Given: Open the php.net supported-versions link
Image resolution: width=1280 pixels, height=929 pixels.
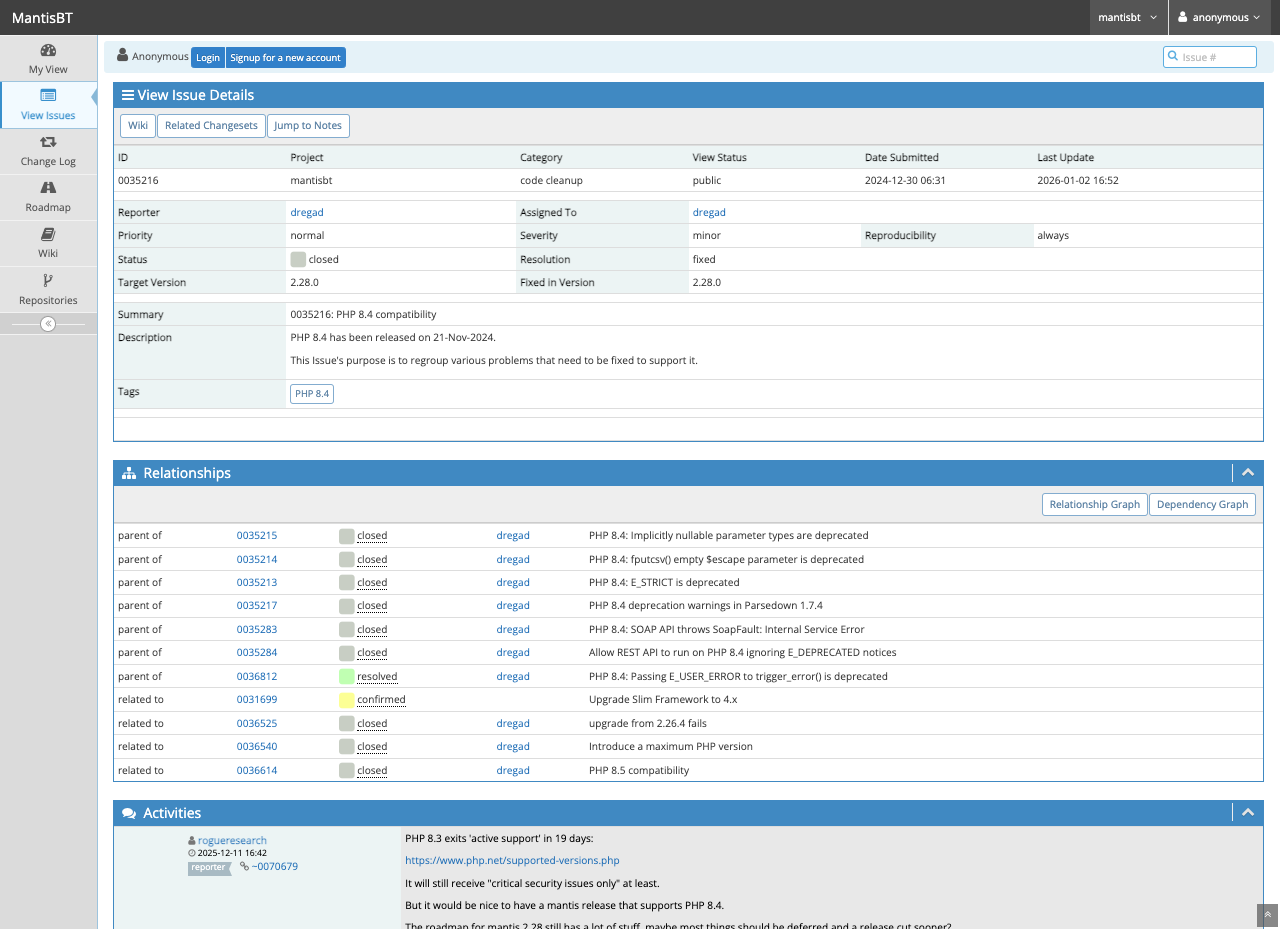Looking at the screenshot, I should pos(512,861).
